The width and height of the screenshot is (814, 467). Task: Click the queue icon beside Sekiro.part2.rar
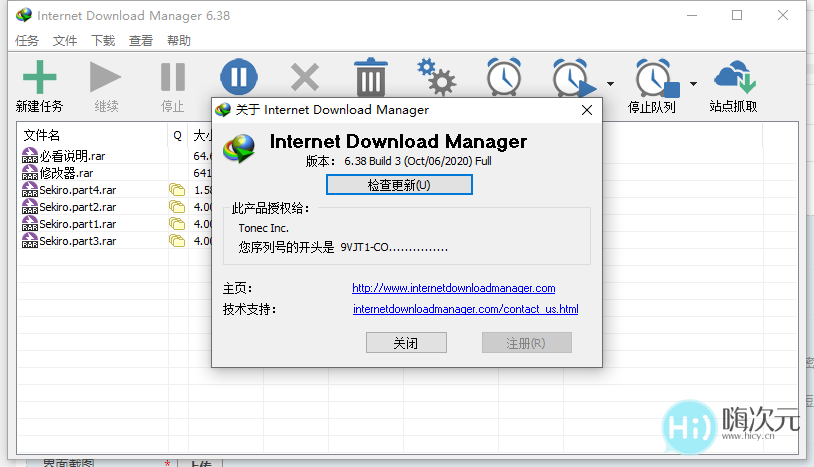coord(177,207)
